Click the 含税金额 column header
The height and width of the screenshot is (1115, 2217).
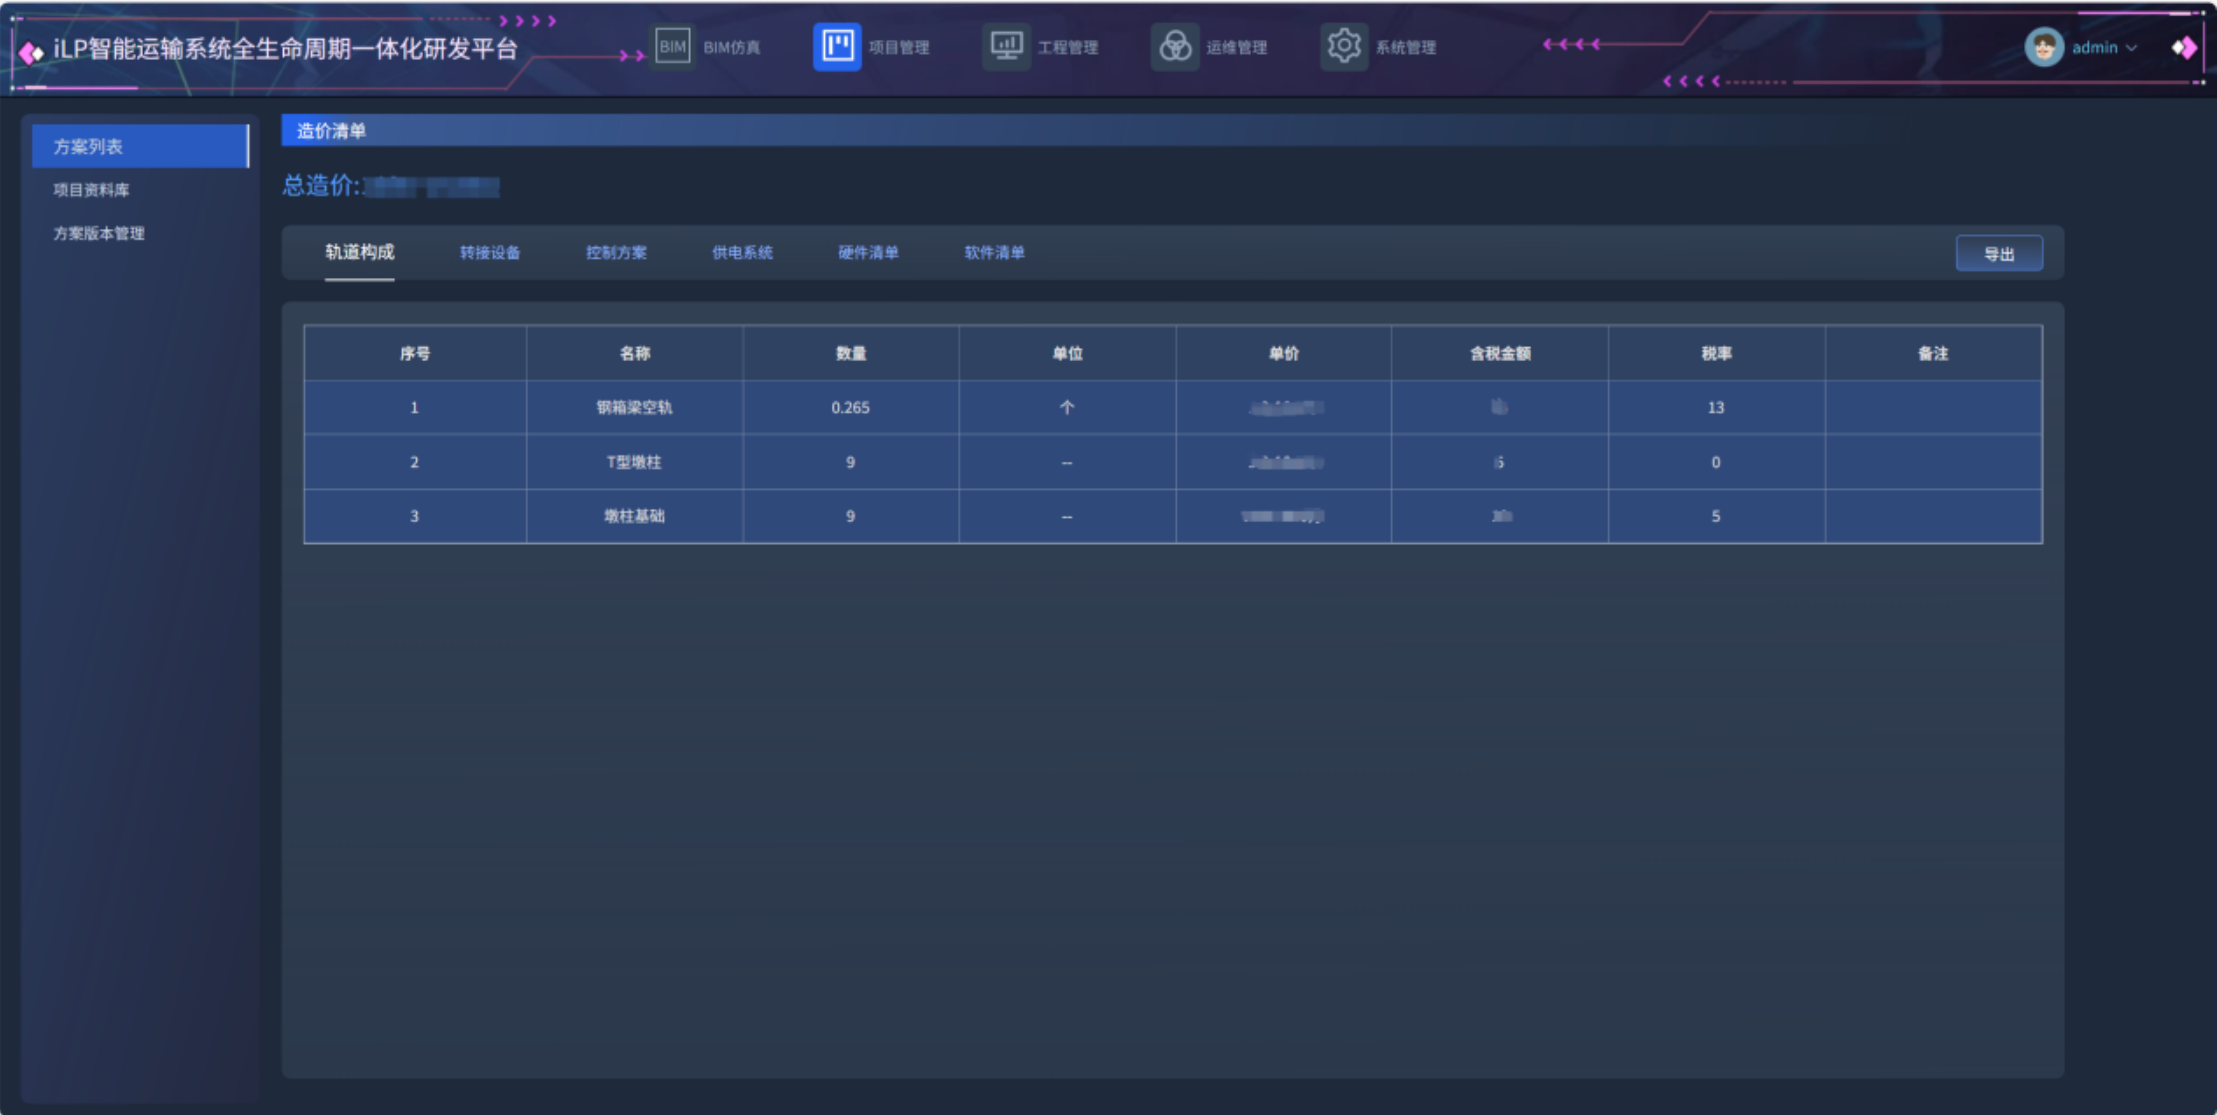[1499, 353]
